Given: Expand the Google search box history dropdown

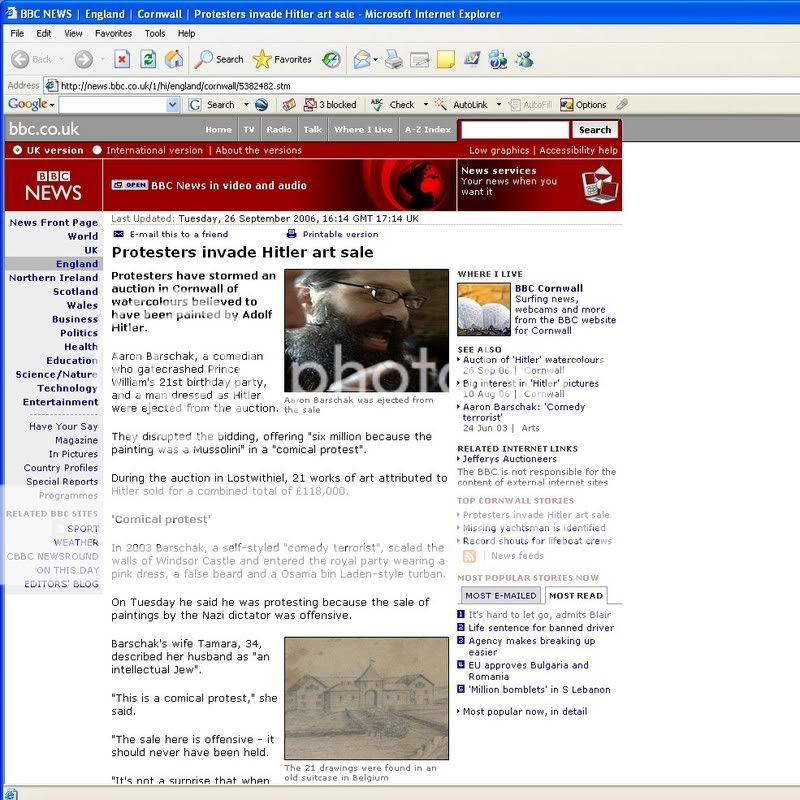Looking at the screenshot, I should pos(172,105).
